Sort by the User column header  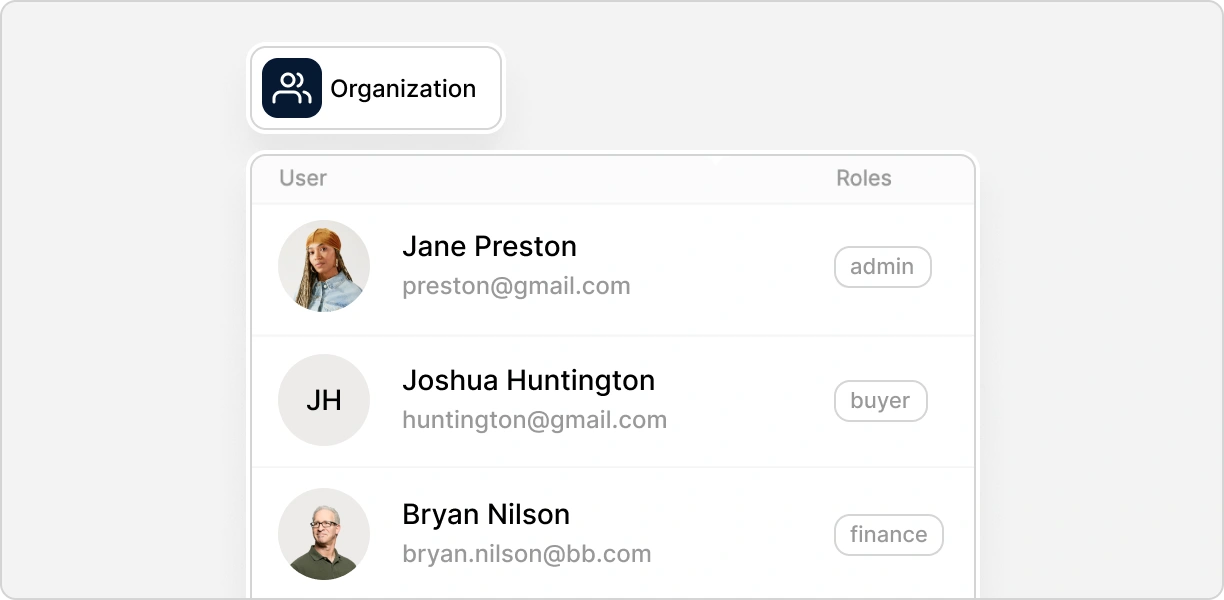pos(303,178)
